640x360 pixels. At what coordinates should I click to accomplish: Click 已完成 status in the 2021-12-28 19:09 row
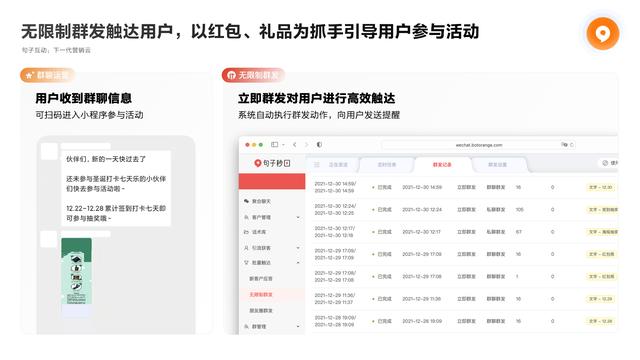pos(382,321)
